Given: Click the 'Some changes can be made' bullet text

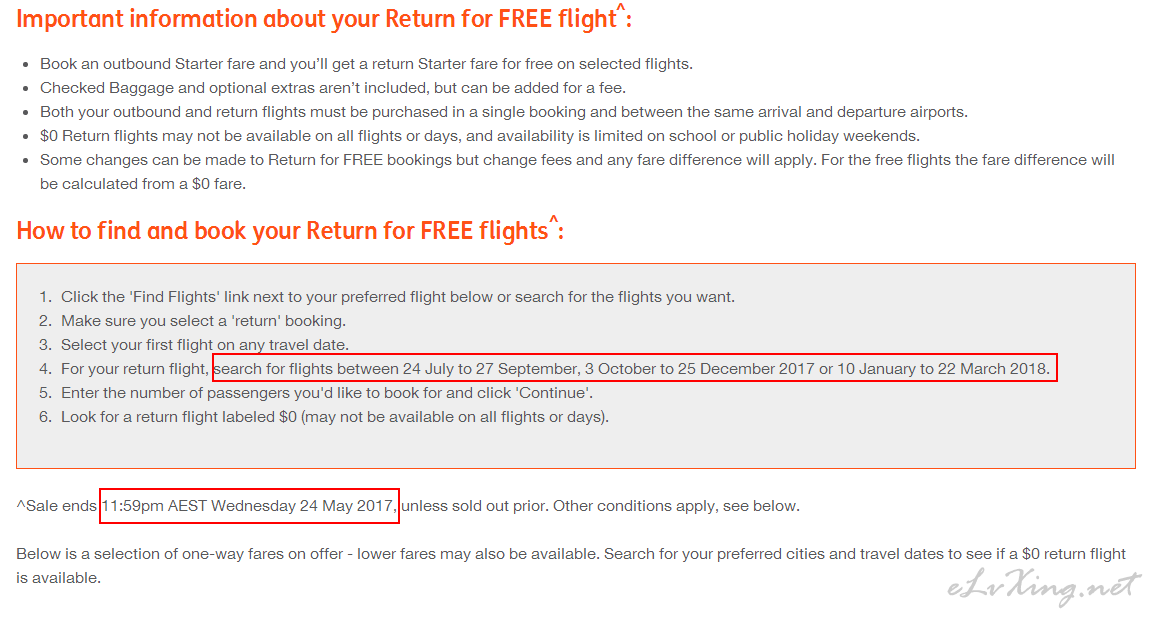Looking at the screenshot, I should [577, 172].
